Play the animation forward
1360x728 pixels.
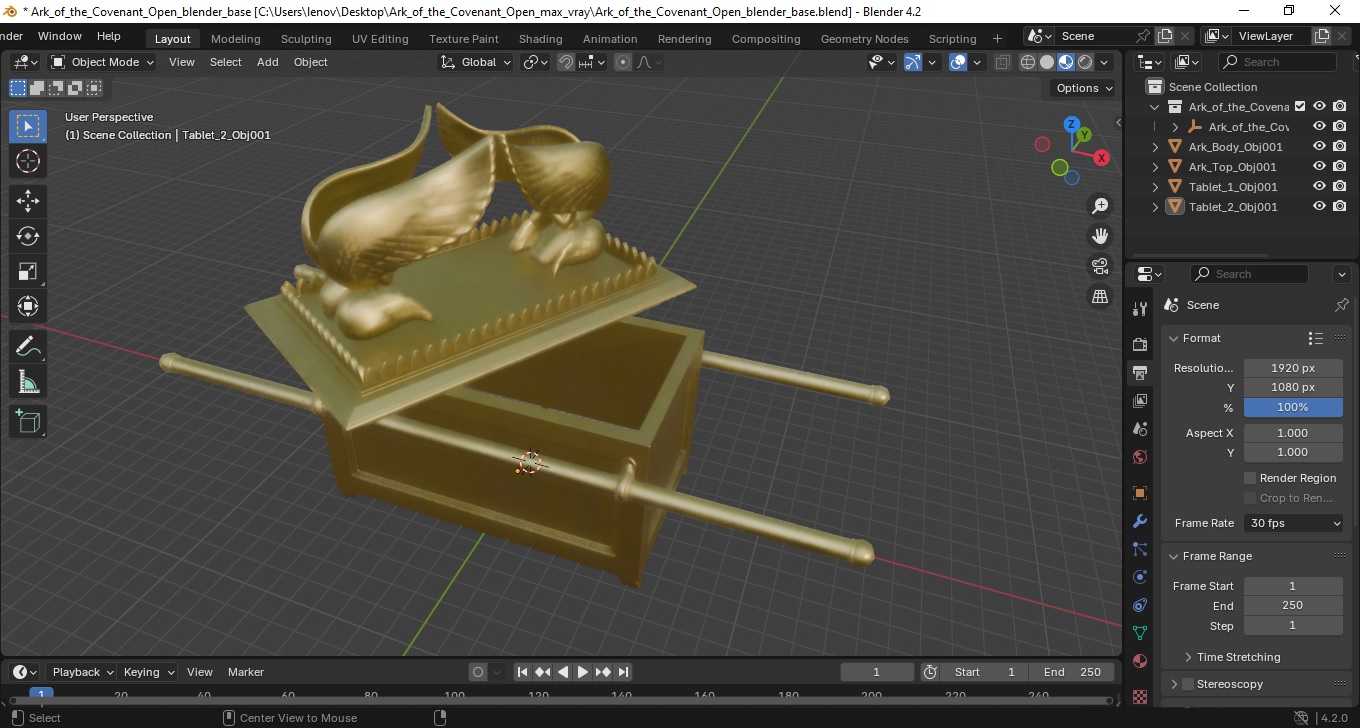click(x=583, y=672)
